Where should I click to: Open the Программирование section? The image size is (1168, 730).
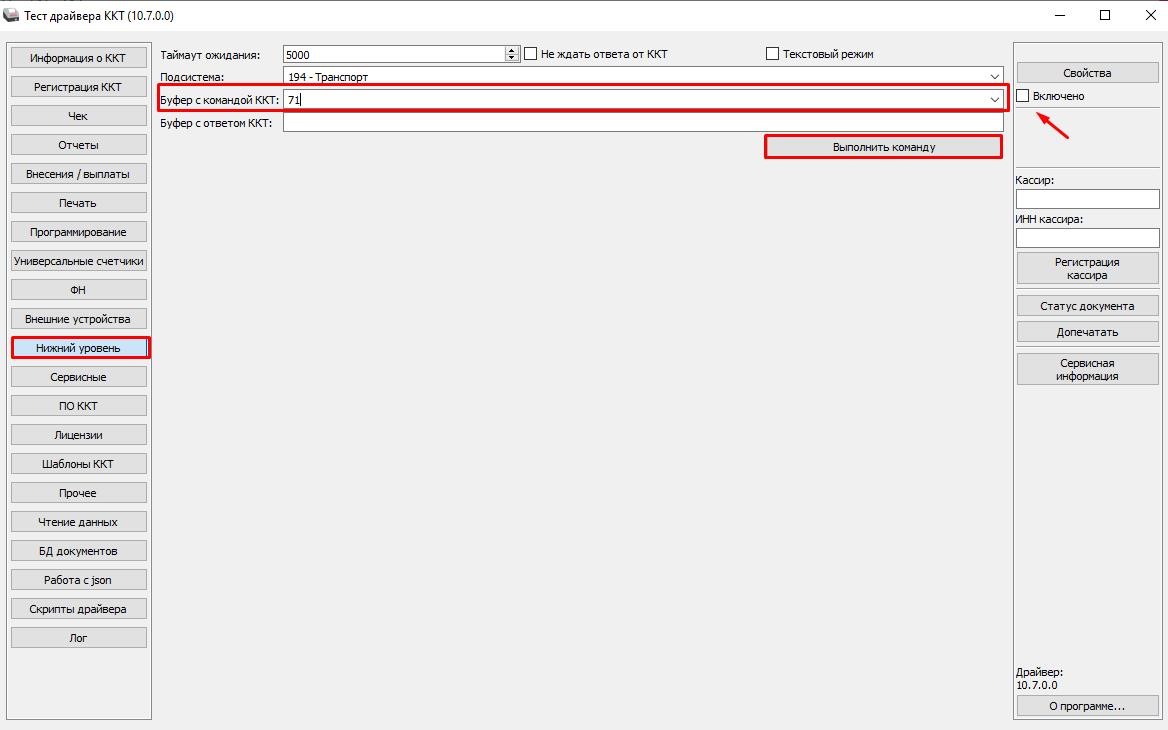tap(78, 232)
